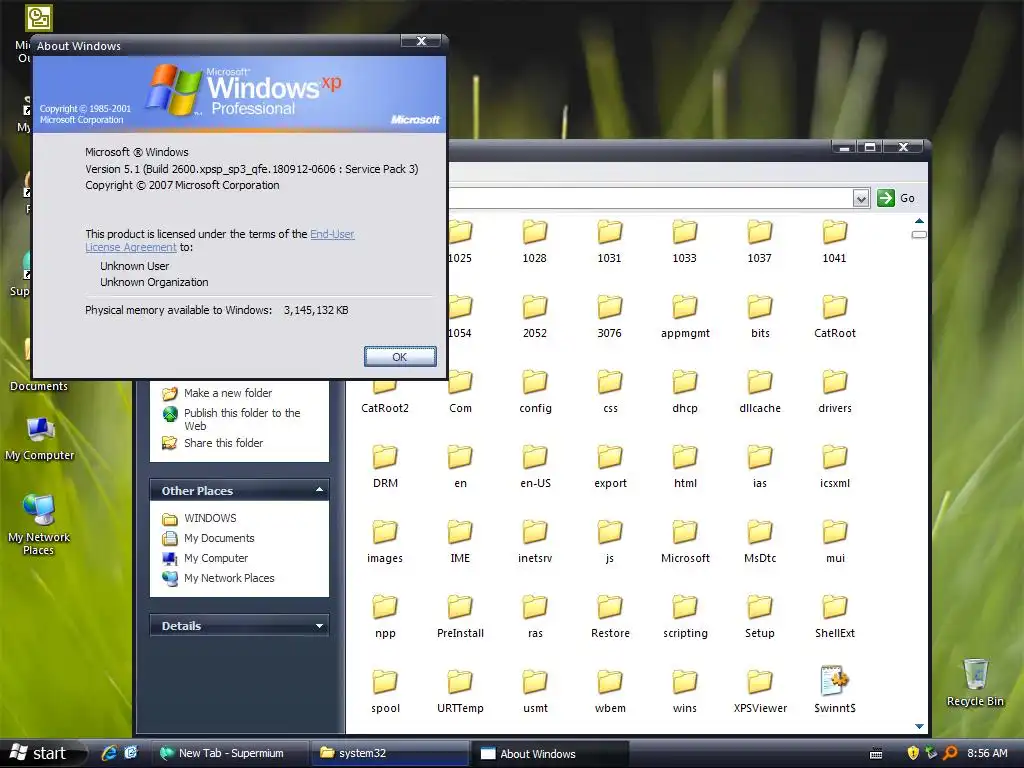Click the Go button in Explorer
Image resolution: width=1024 pixels, height=768 pixels.
click(x=896, y=198)
